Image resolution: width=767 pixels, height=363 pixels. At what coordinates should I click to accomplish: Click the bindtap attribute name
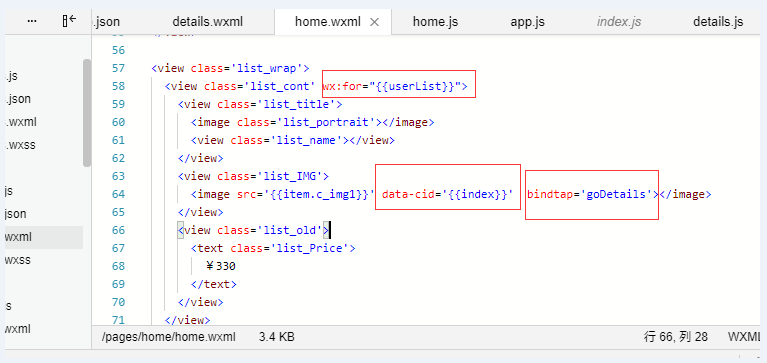point(550,194)
